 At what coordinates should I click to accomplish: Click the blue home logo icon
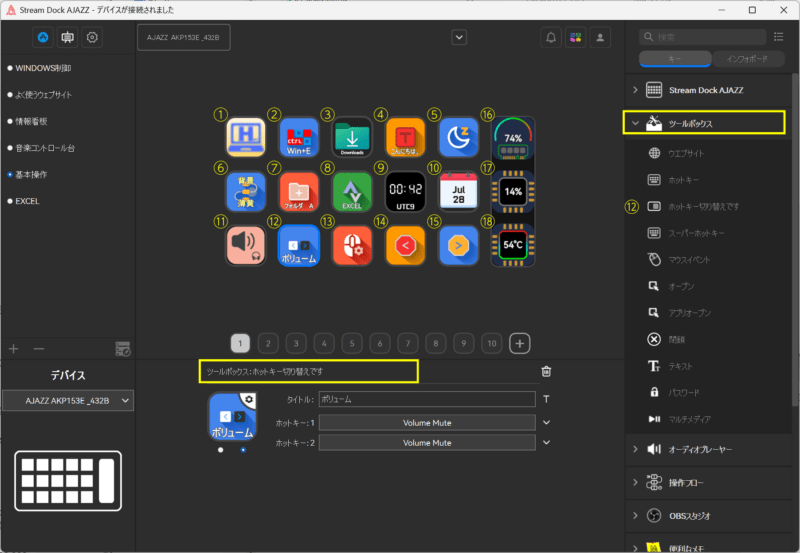coord(43,37)
